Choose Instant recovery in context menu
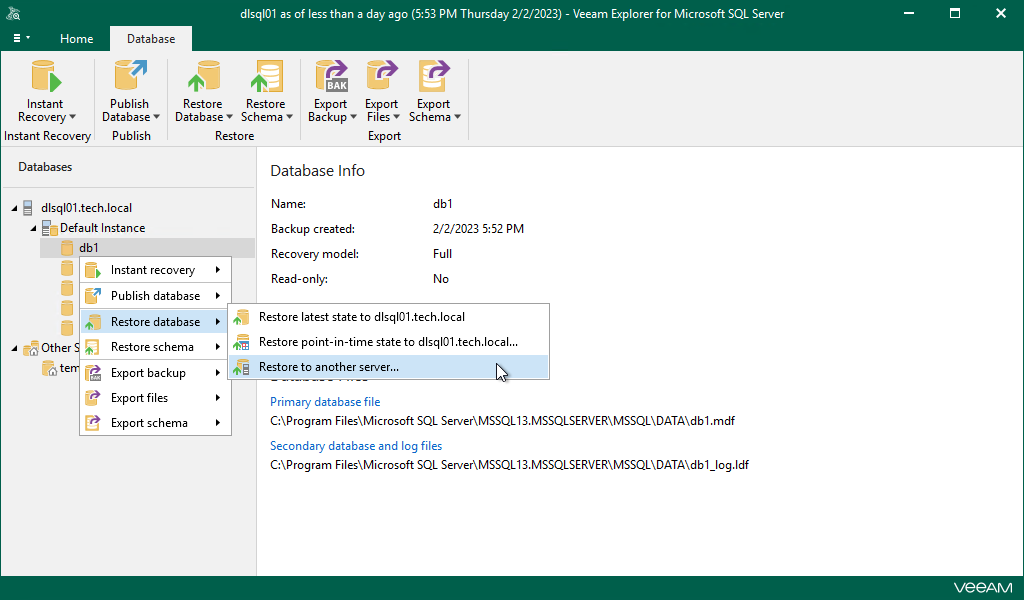 pos(155,270)
